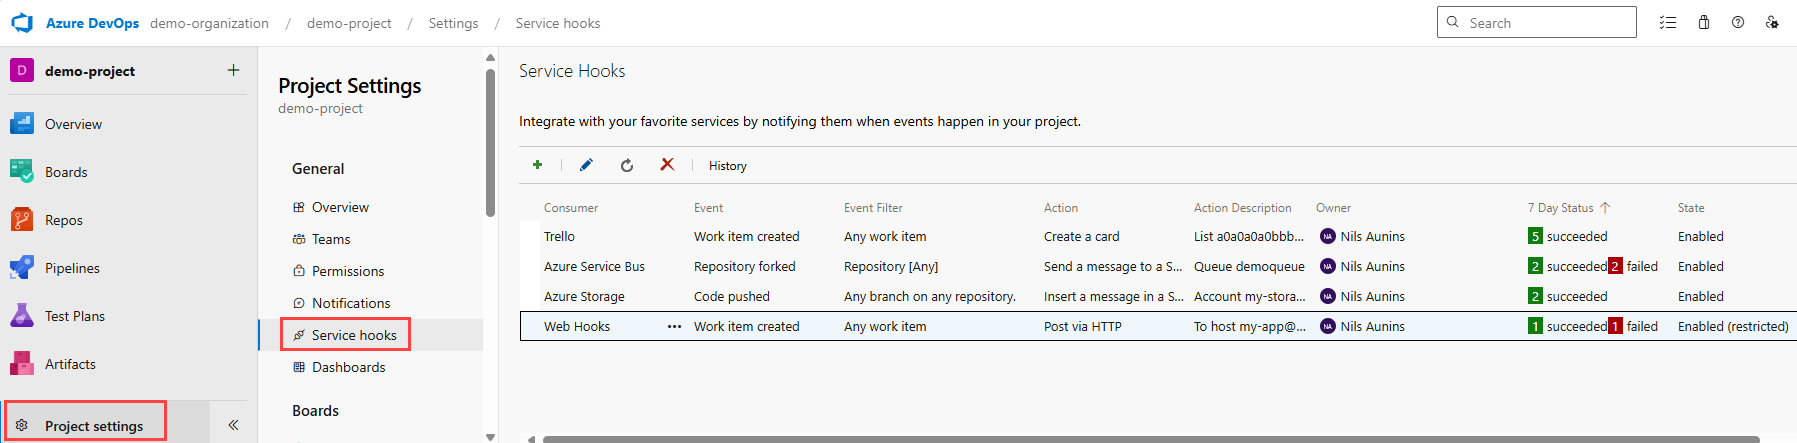The image size is (1797, 443).
Task: Click the plus next to demo-project
Action: click(233, 70)
